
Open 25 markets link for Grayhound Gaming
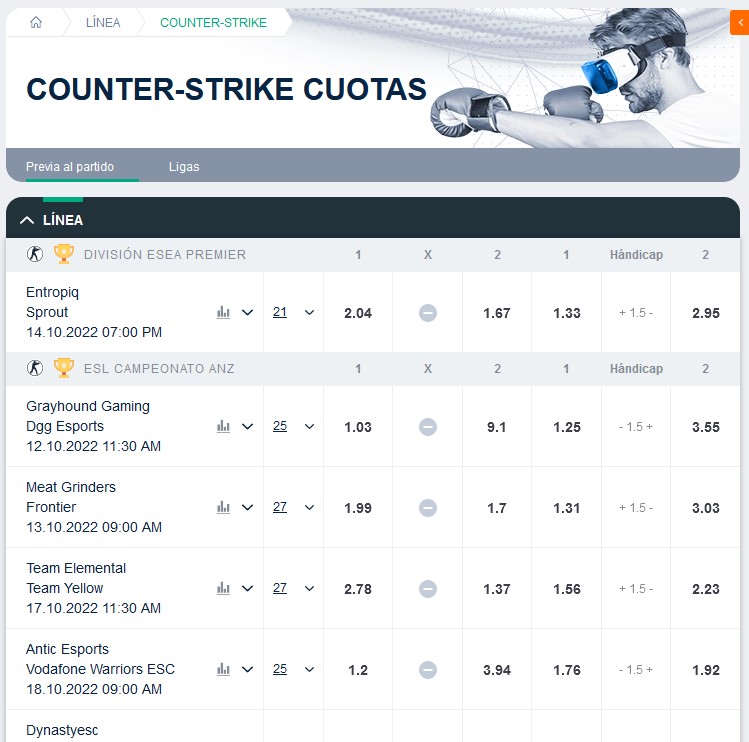point(280,426)
